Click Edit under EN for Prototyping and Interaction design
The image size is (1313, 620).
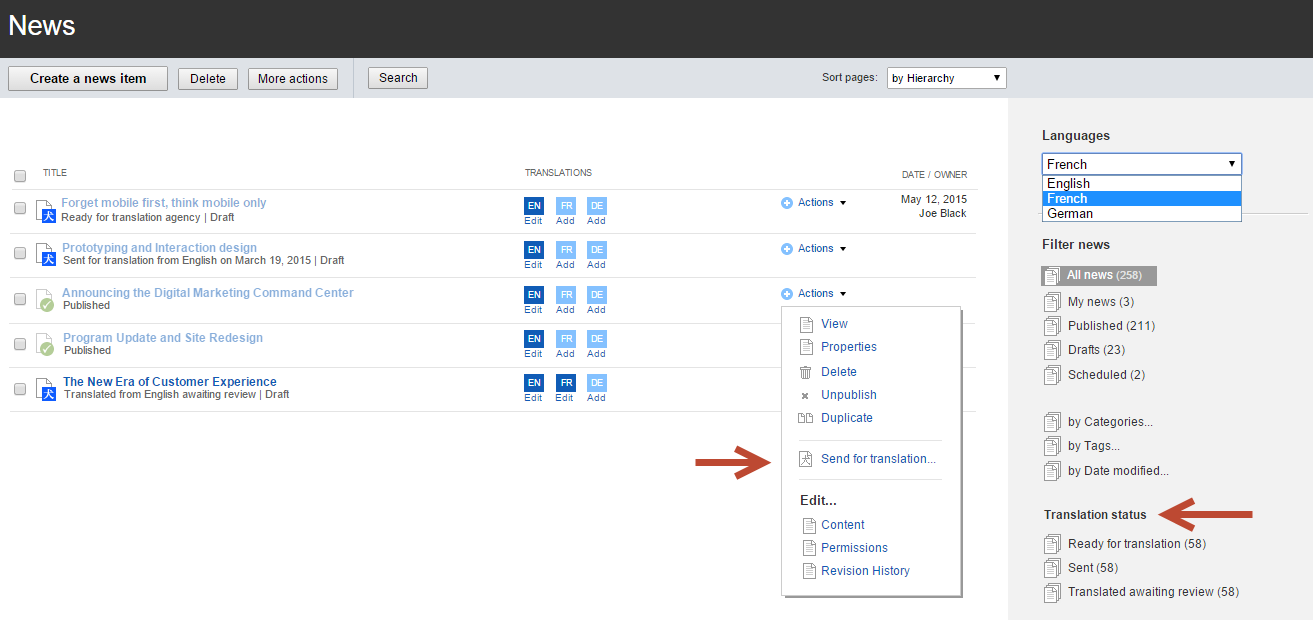(x=534, y=265)
